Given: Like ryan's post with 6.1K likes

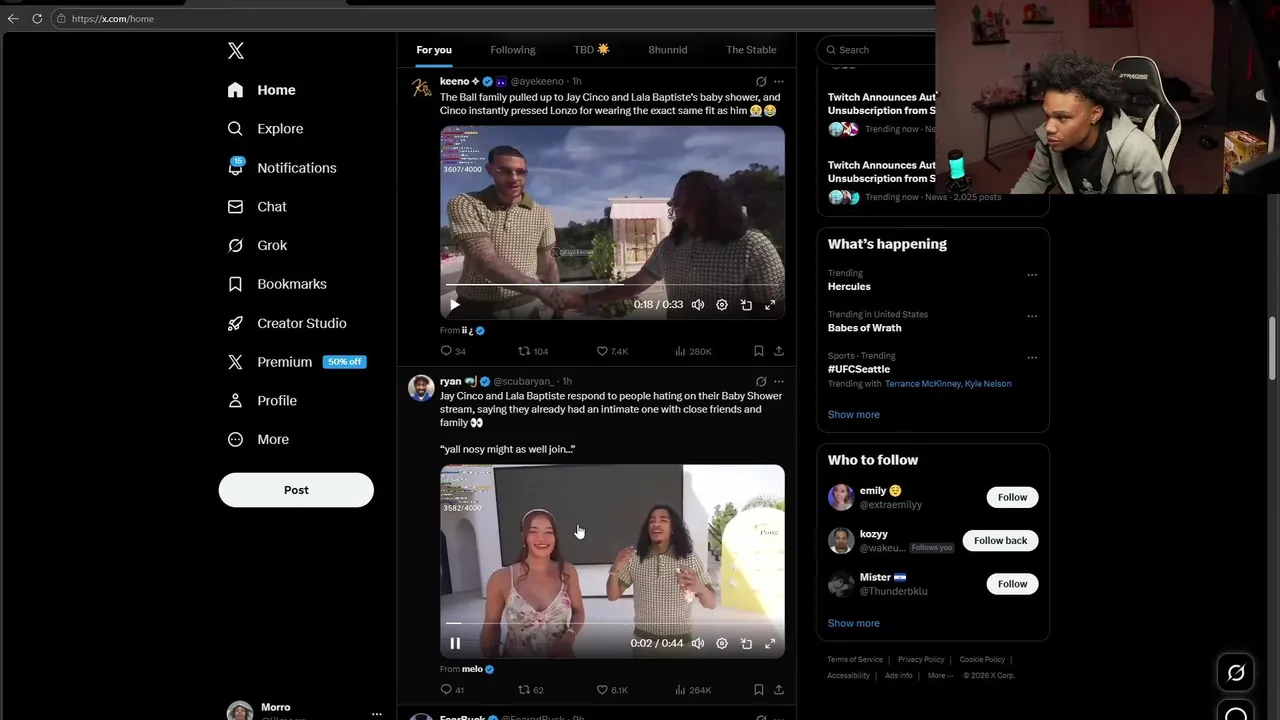Looking at the screenshot, I should tap(612, 690).
